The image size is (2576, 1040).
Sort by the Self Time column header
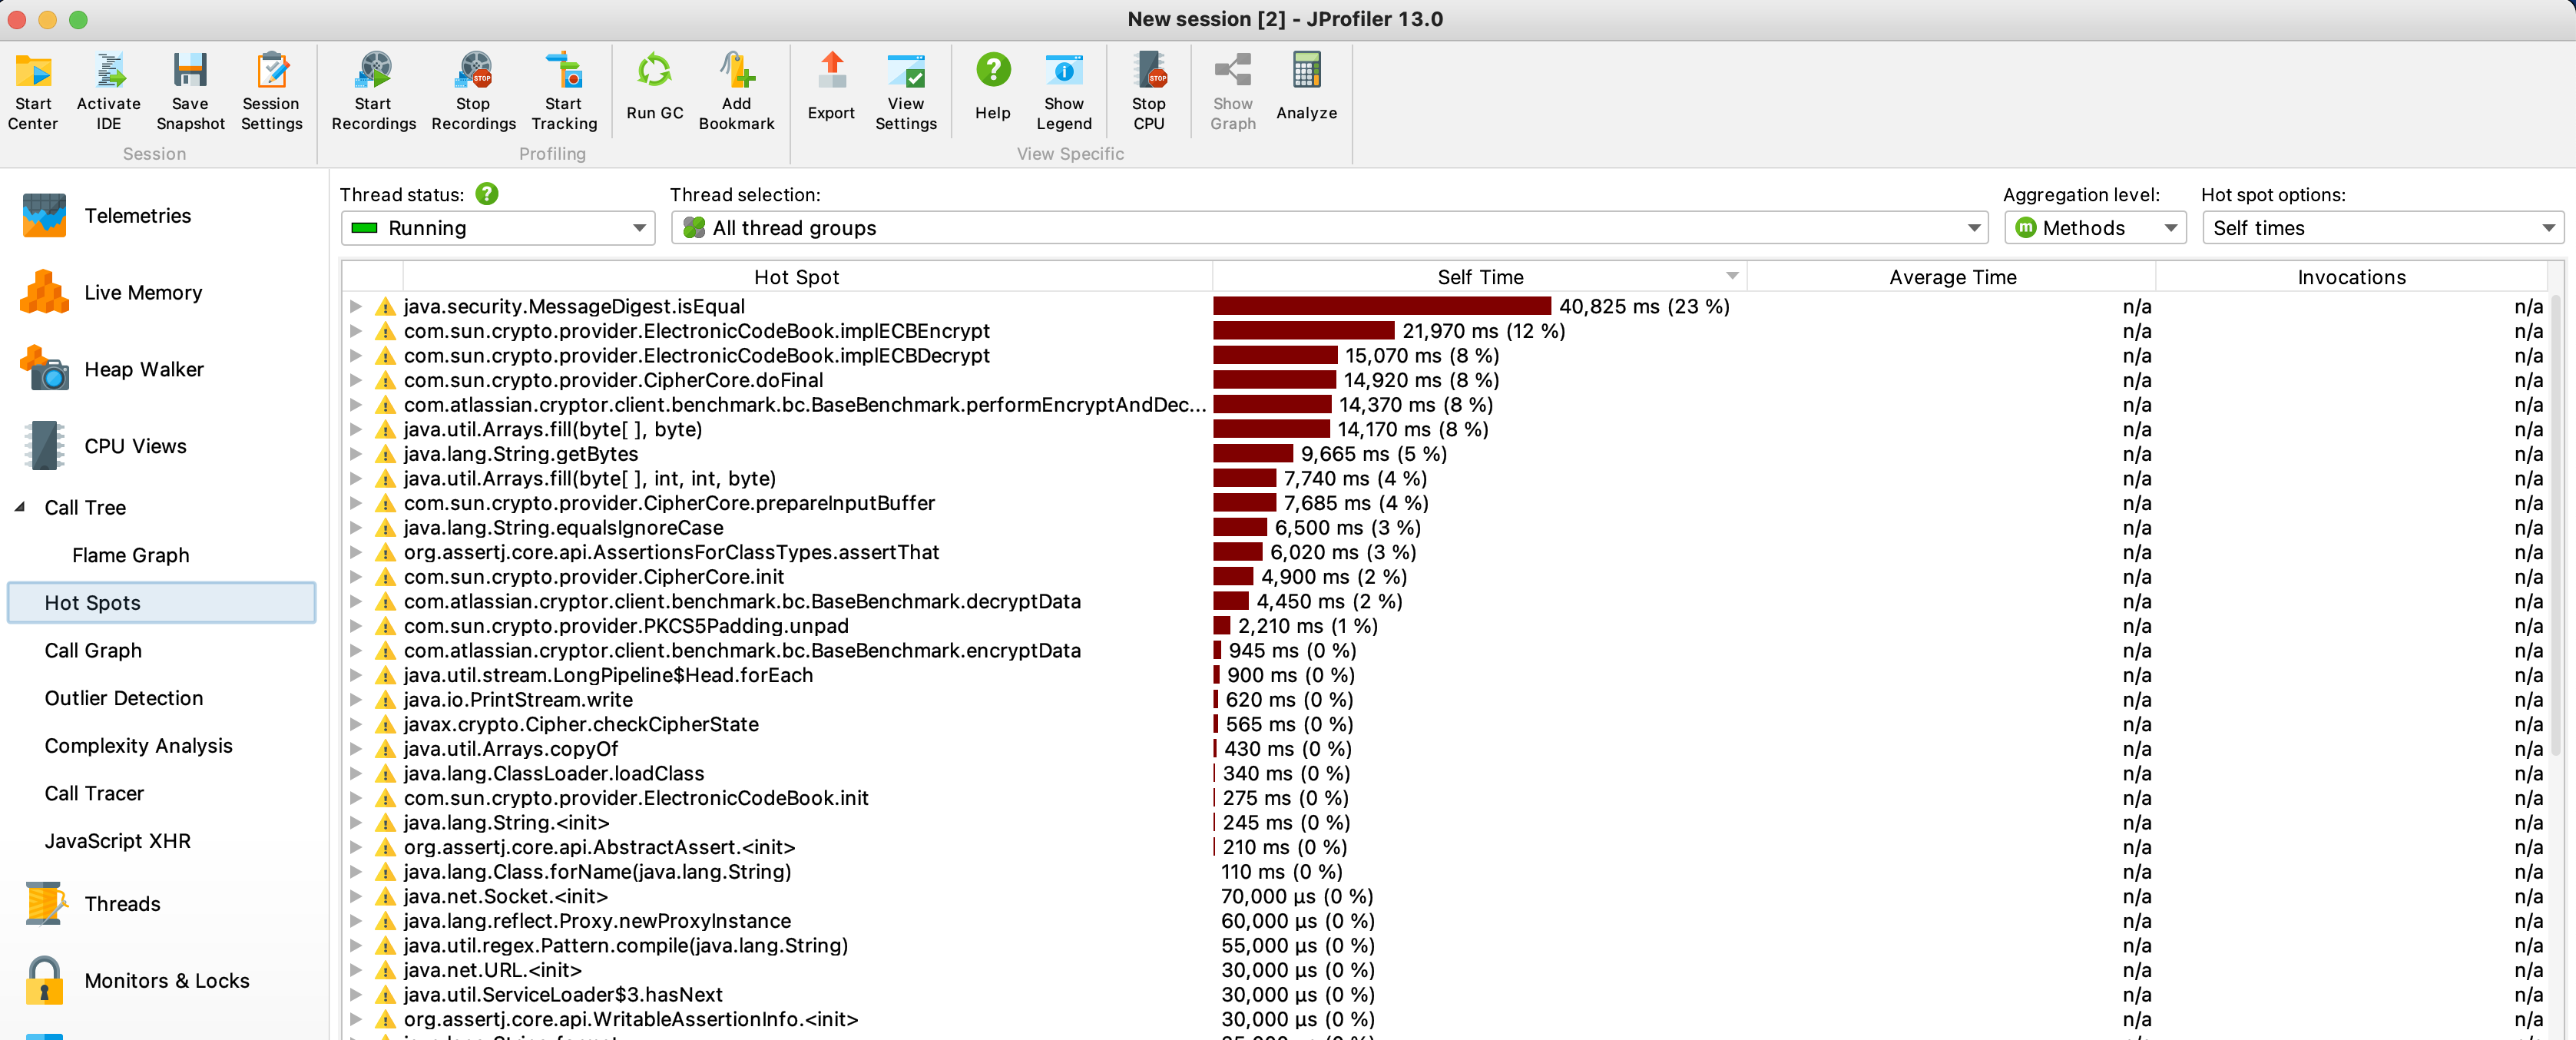point(1479,276)
